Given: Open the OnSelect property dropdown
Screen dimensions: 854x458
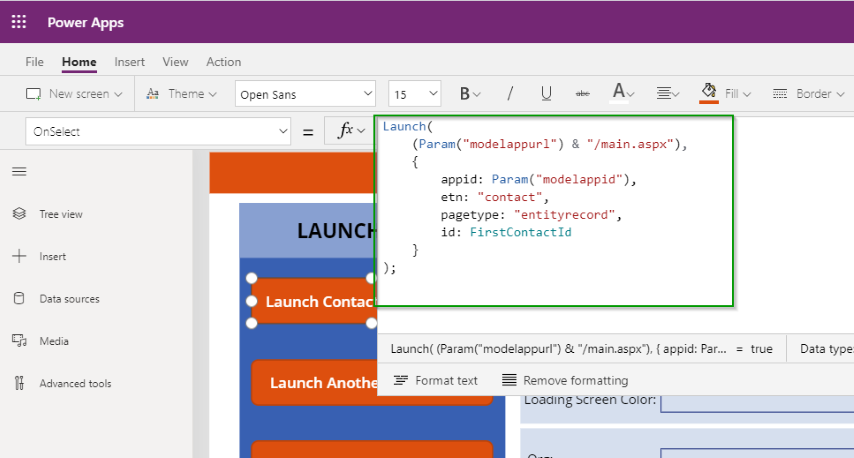Looking at the screenshot, I should tap(157, 131).
